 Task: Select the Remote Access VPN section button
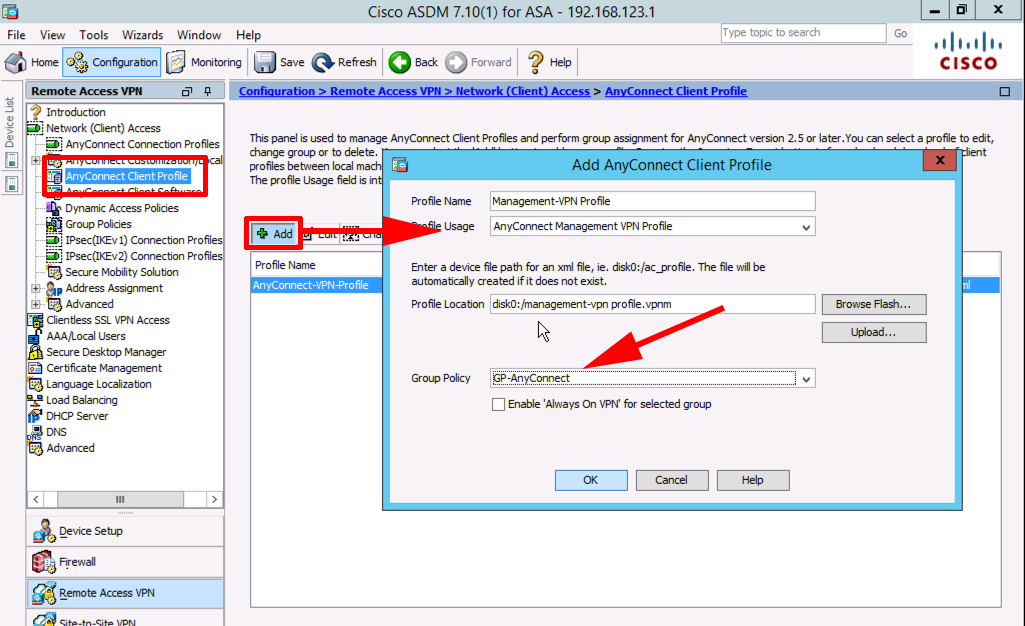[125, 593]
